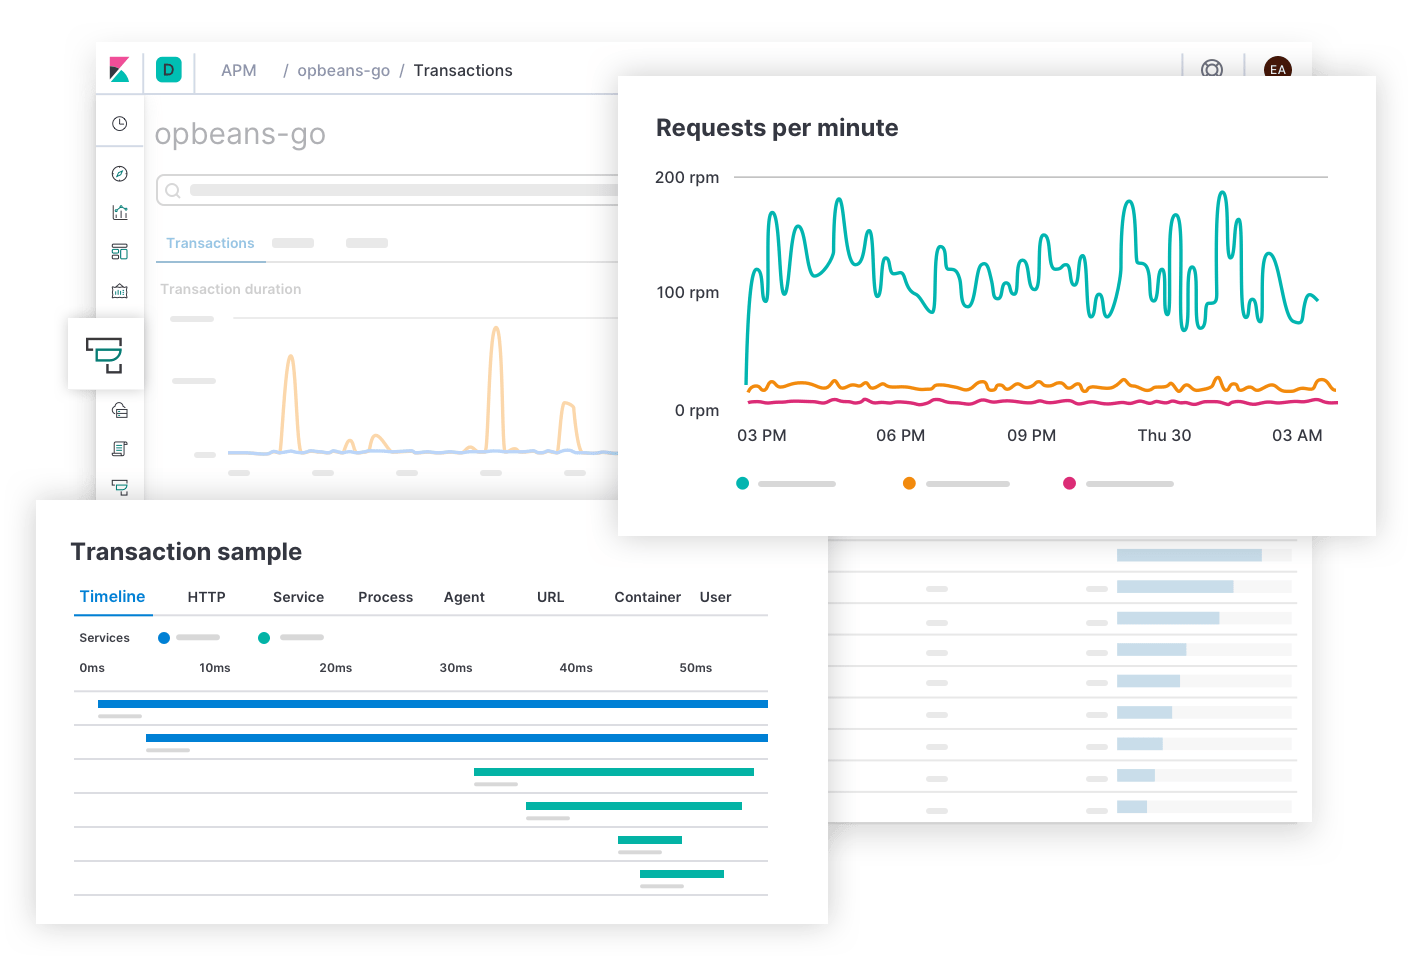Toggle the pink series in the legend
Viewport: 1410px width, 960px height.
click(x=1069, y=483)
